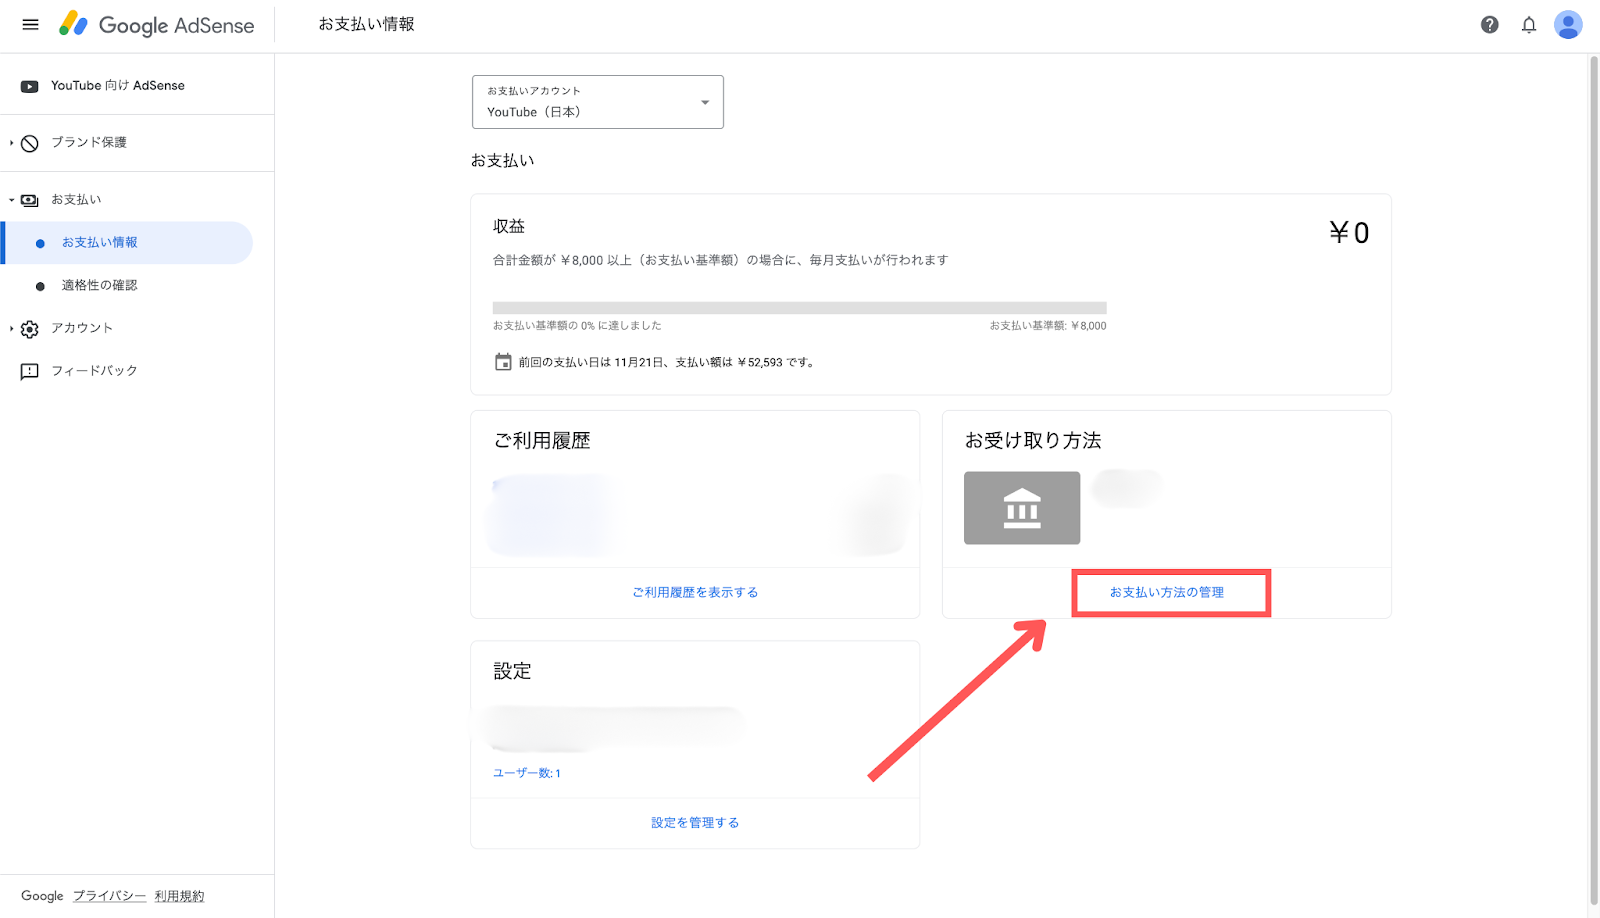Select ブランド保護 in the sidebar

pyautogui.click(x=89, y=143)
